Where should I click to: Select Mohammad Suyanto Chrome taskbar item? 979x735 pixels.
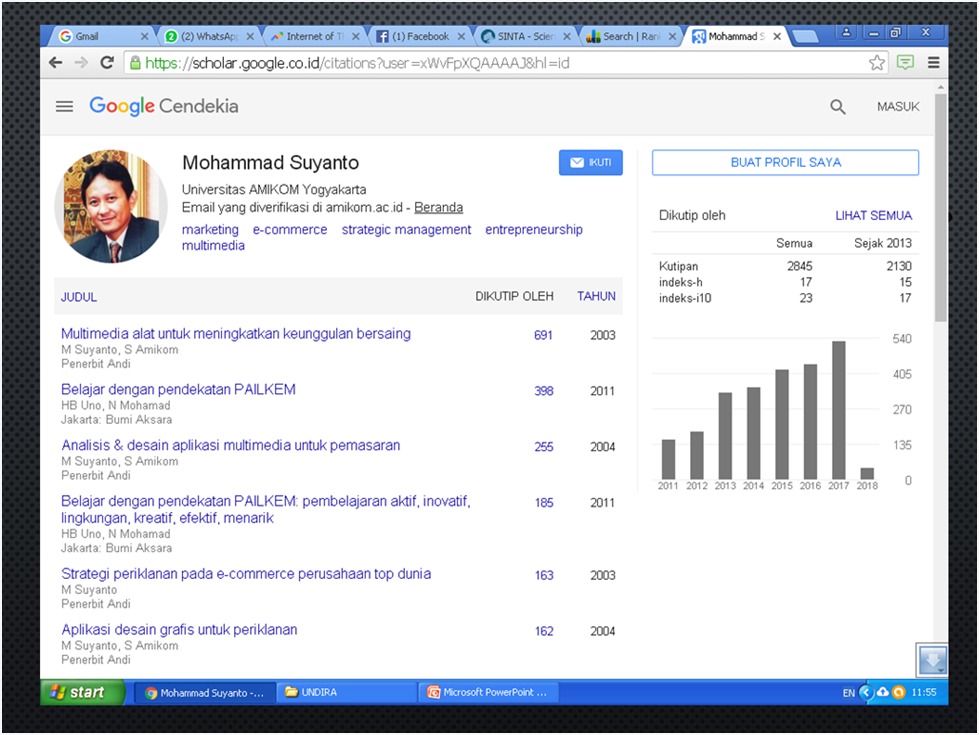coord(205,693)
